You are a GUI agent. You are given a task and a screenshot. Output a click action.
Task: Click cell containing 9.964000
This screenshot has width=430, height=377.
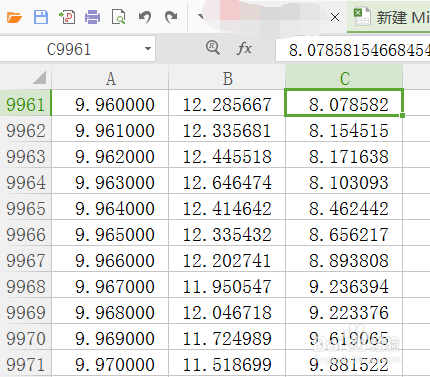(110, 208)
